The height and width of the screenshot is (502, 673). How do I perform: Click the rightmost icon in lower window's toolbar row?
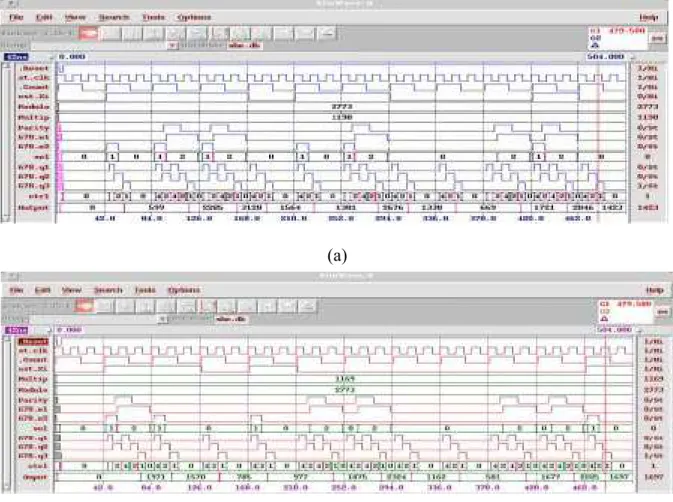pyautogui.click(x=306, y=306)
